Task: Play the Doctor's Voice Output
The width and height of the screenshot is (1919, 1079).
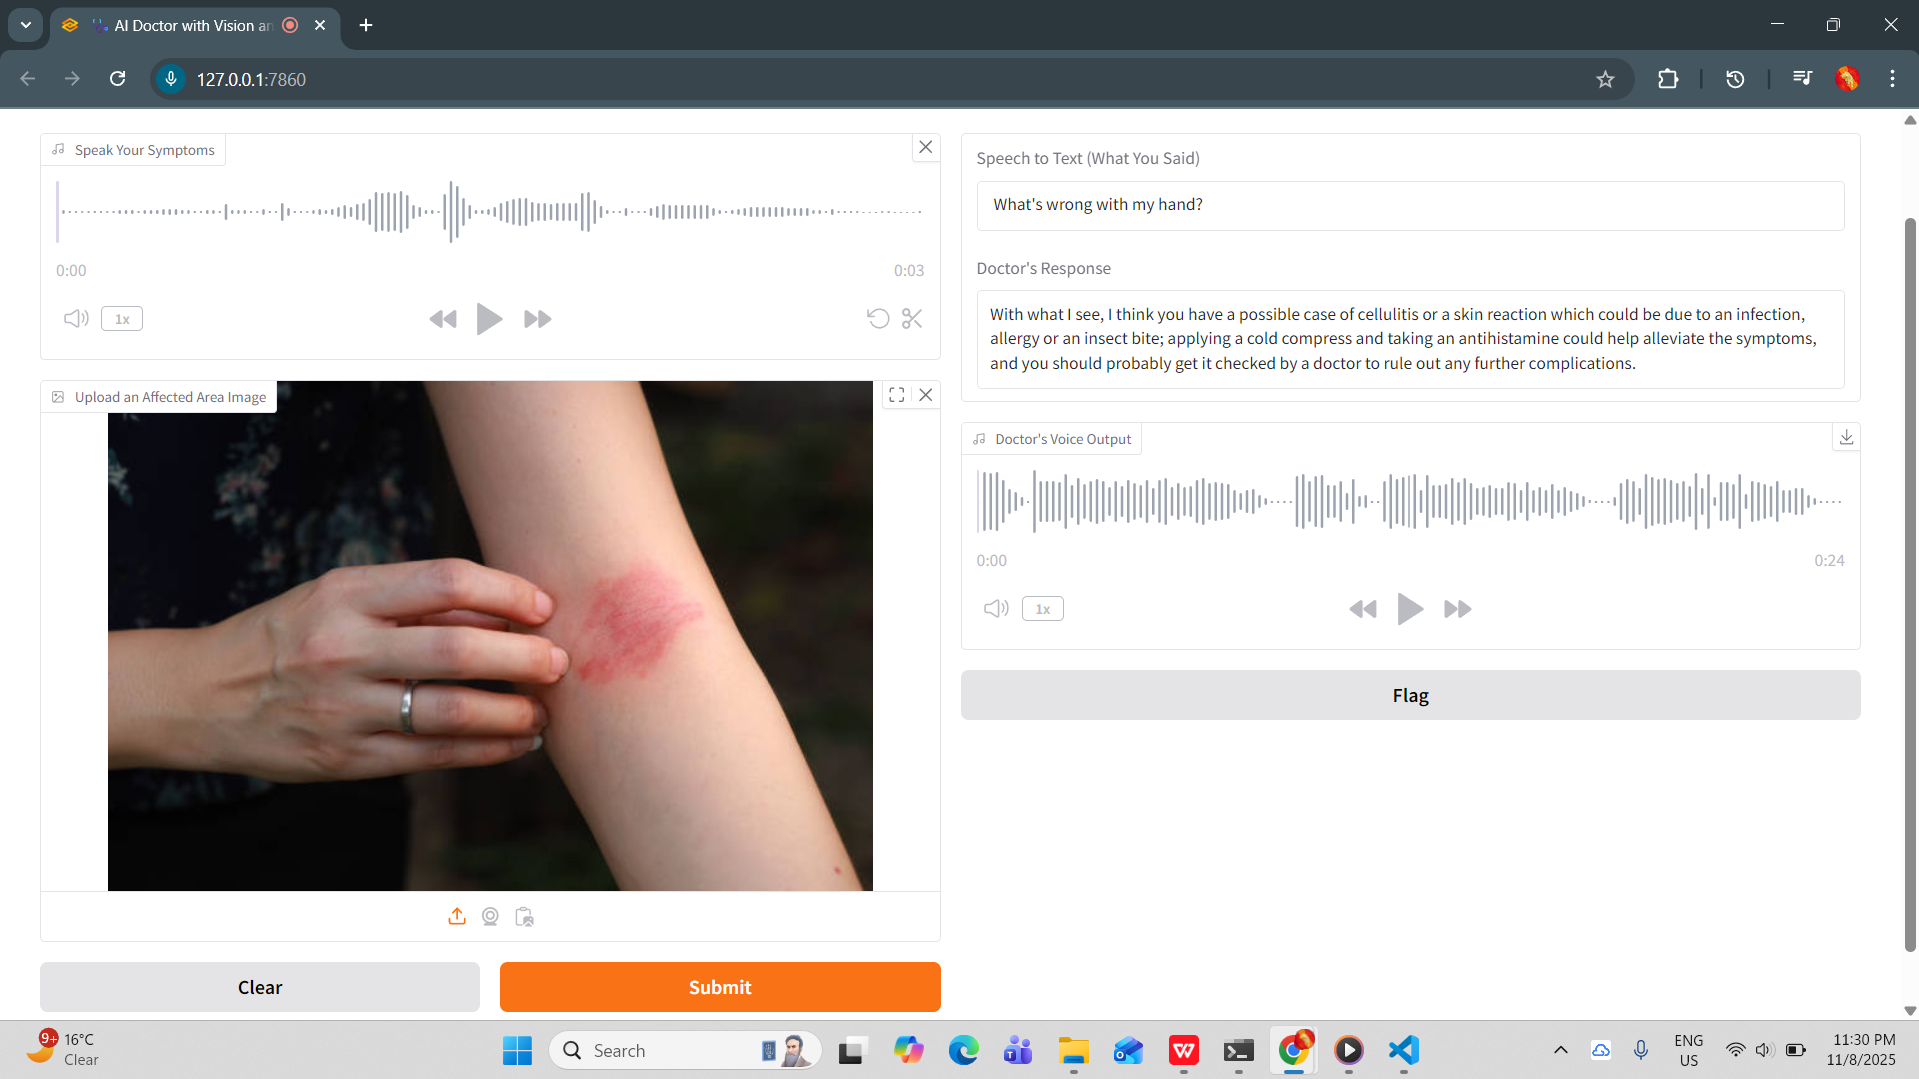Action: point(1410,609)
